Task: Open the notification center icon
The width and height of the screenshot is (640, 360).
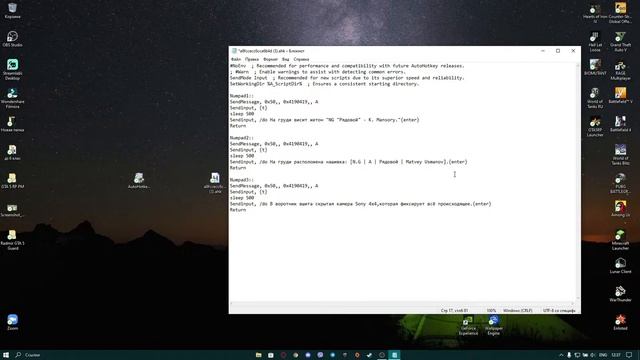Action: pyautogui.click(x=629, y=355)
